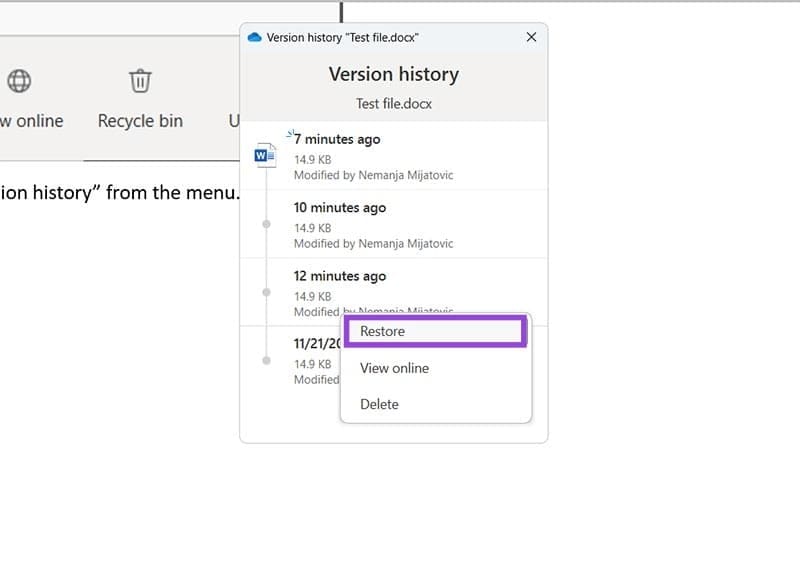Click the globe View online icon
The image size is (800, 562).
(19, 80)
